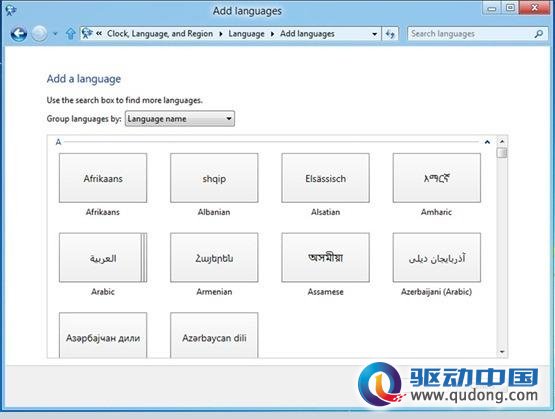
Task: Click the search magnifier icon
Action: (x=538, y=34)
